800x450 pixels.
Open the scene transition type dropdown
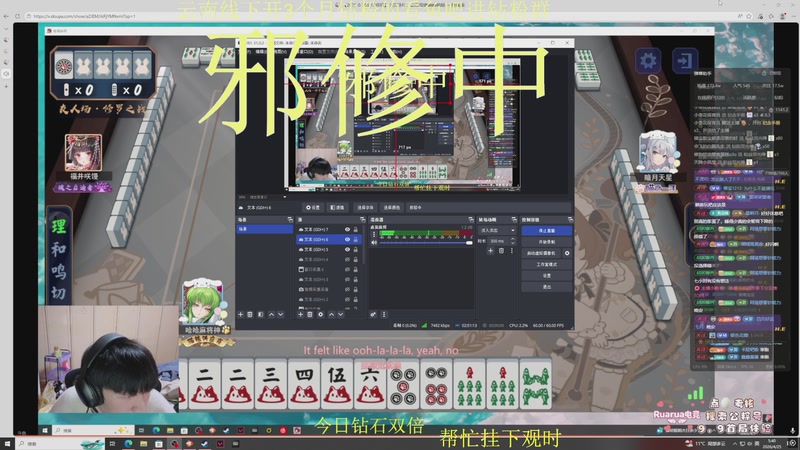tap(497, 230)
